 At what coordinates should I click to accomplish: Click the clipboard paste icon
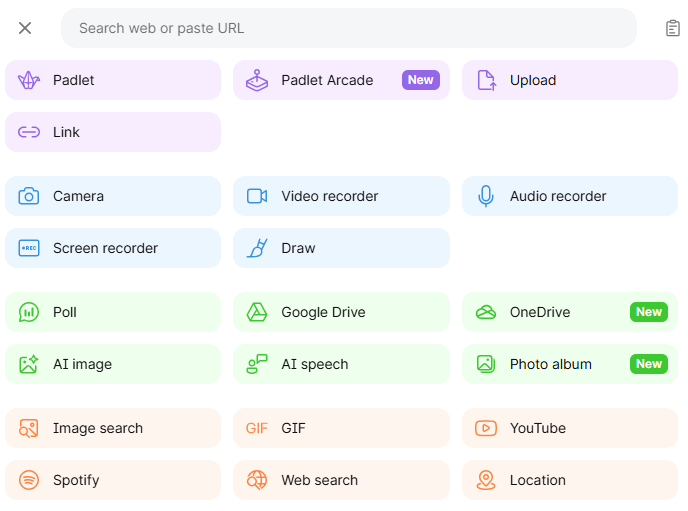pyautogui.click(x=672, y=28)
